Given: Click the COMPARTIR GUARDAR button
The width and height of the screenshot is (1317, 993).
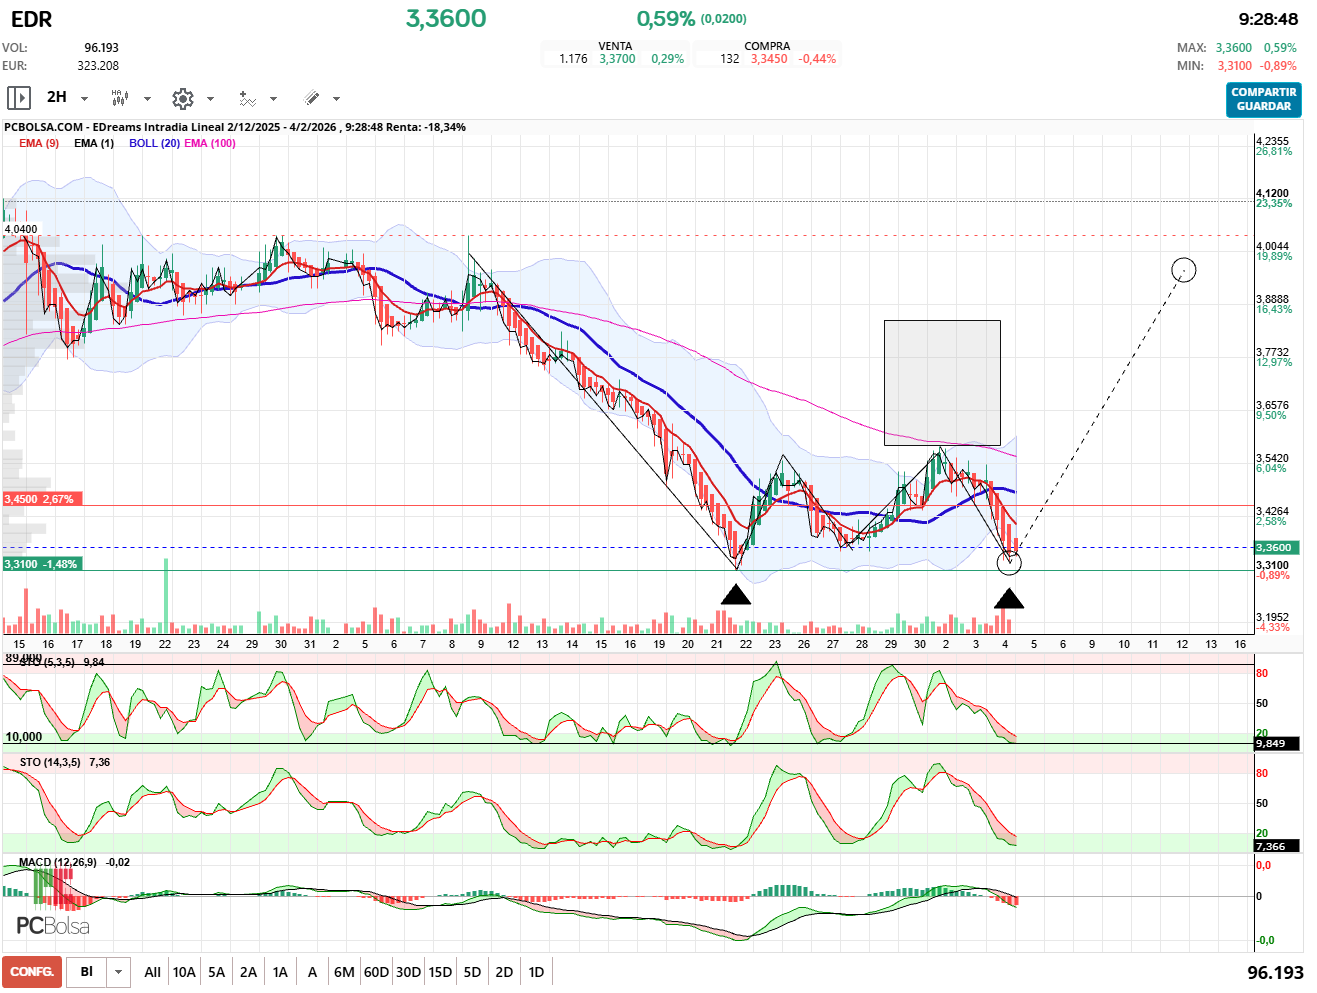Looking at the screenshot, I should click(1263, 99).
